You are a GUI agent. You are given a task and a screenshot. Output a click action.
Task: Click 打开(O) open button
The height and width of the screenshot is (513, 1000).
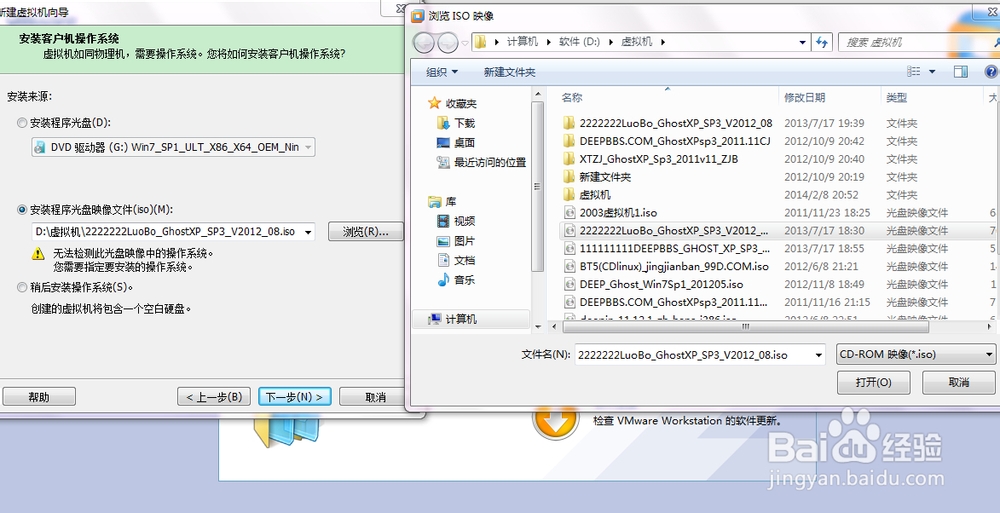click(x=874, y=382)
